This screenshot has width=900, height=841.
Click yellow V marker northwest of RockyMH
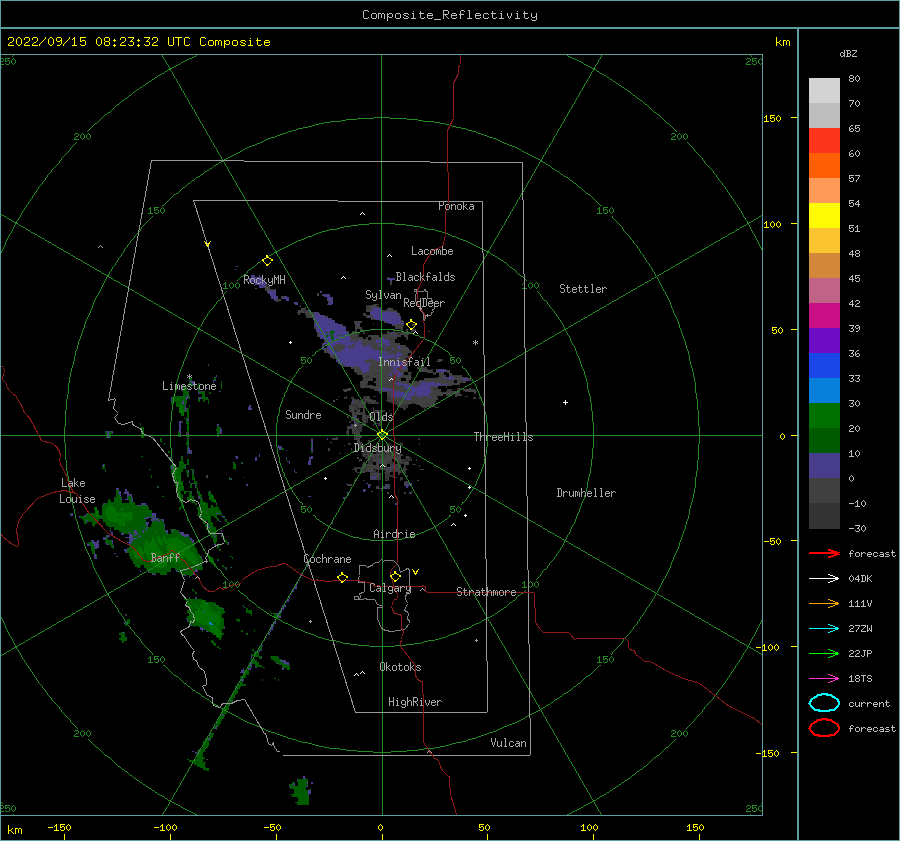(208, 245)
